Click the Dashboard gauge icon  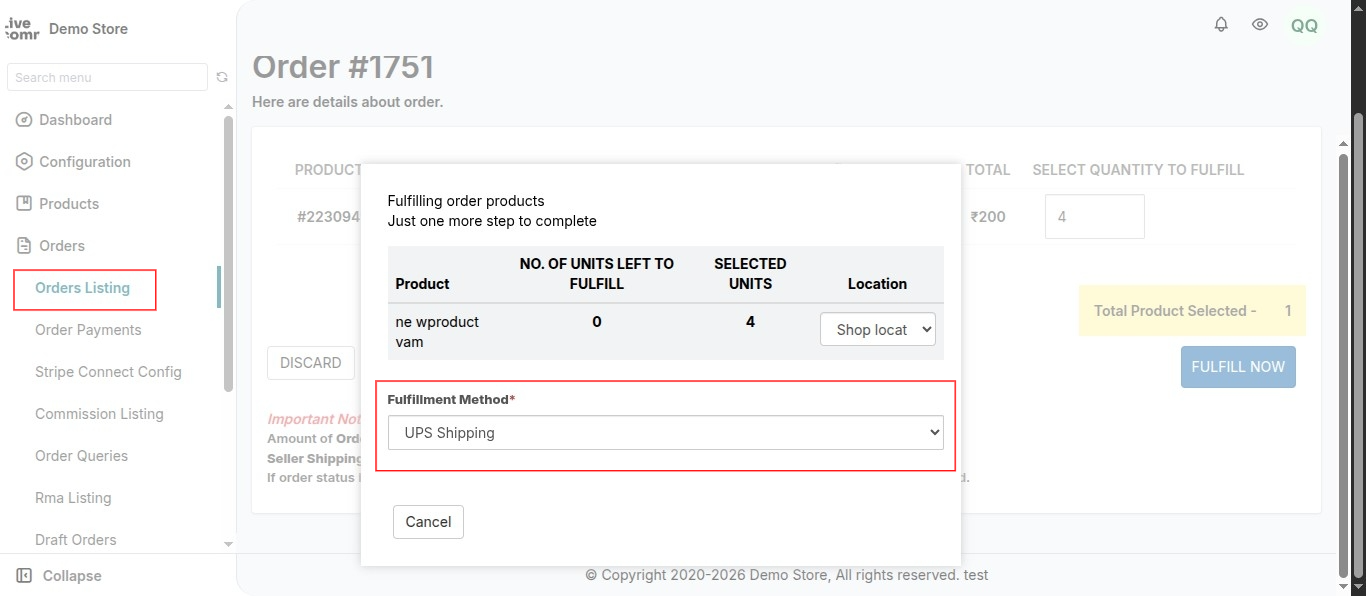tap(24, 120)
